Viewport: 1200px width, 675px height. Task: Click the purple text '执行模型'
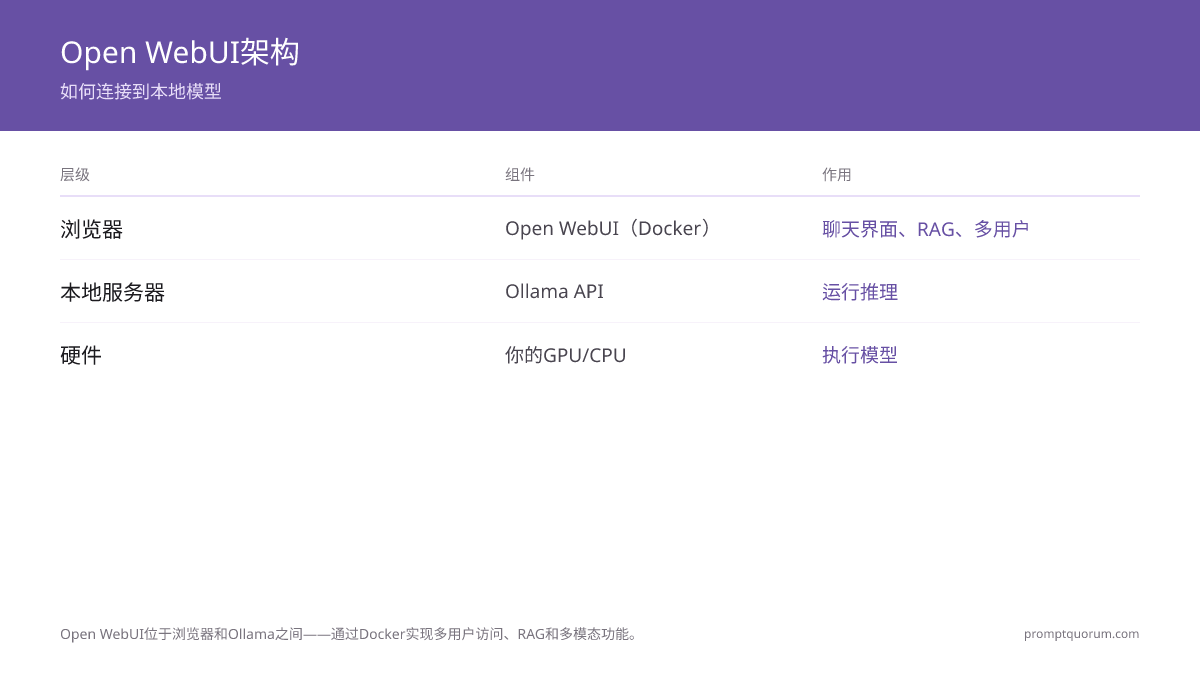(x=860, y=355)
